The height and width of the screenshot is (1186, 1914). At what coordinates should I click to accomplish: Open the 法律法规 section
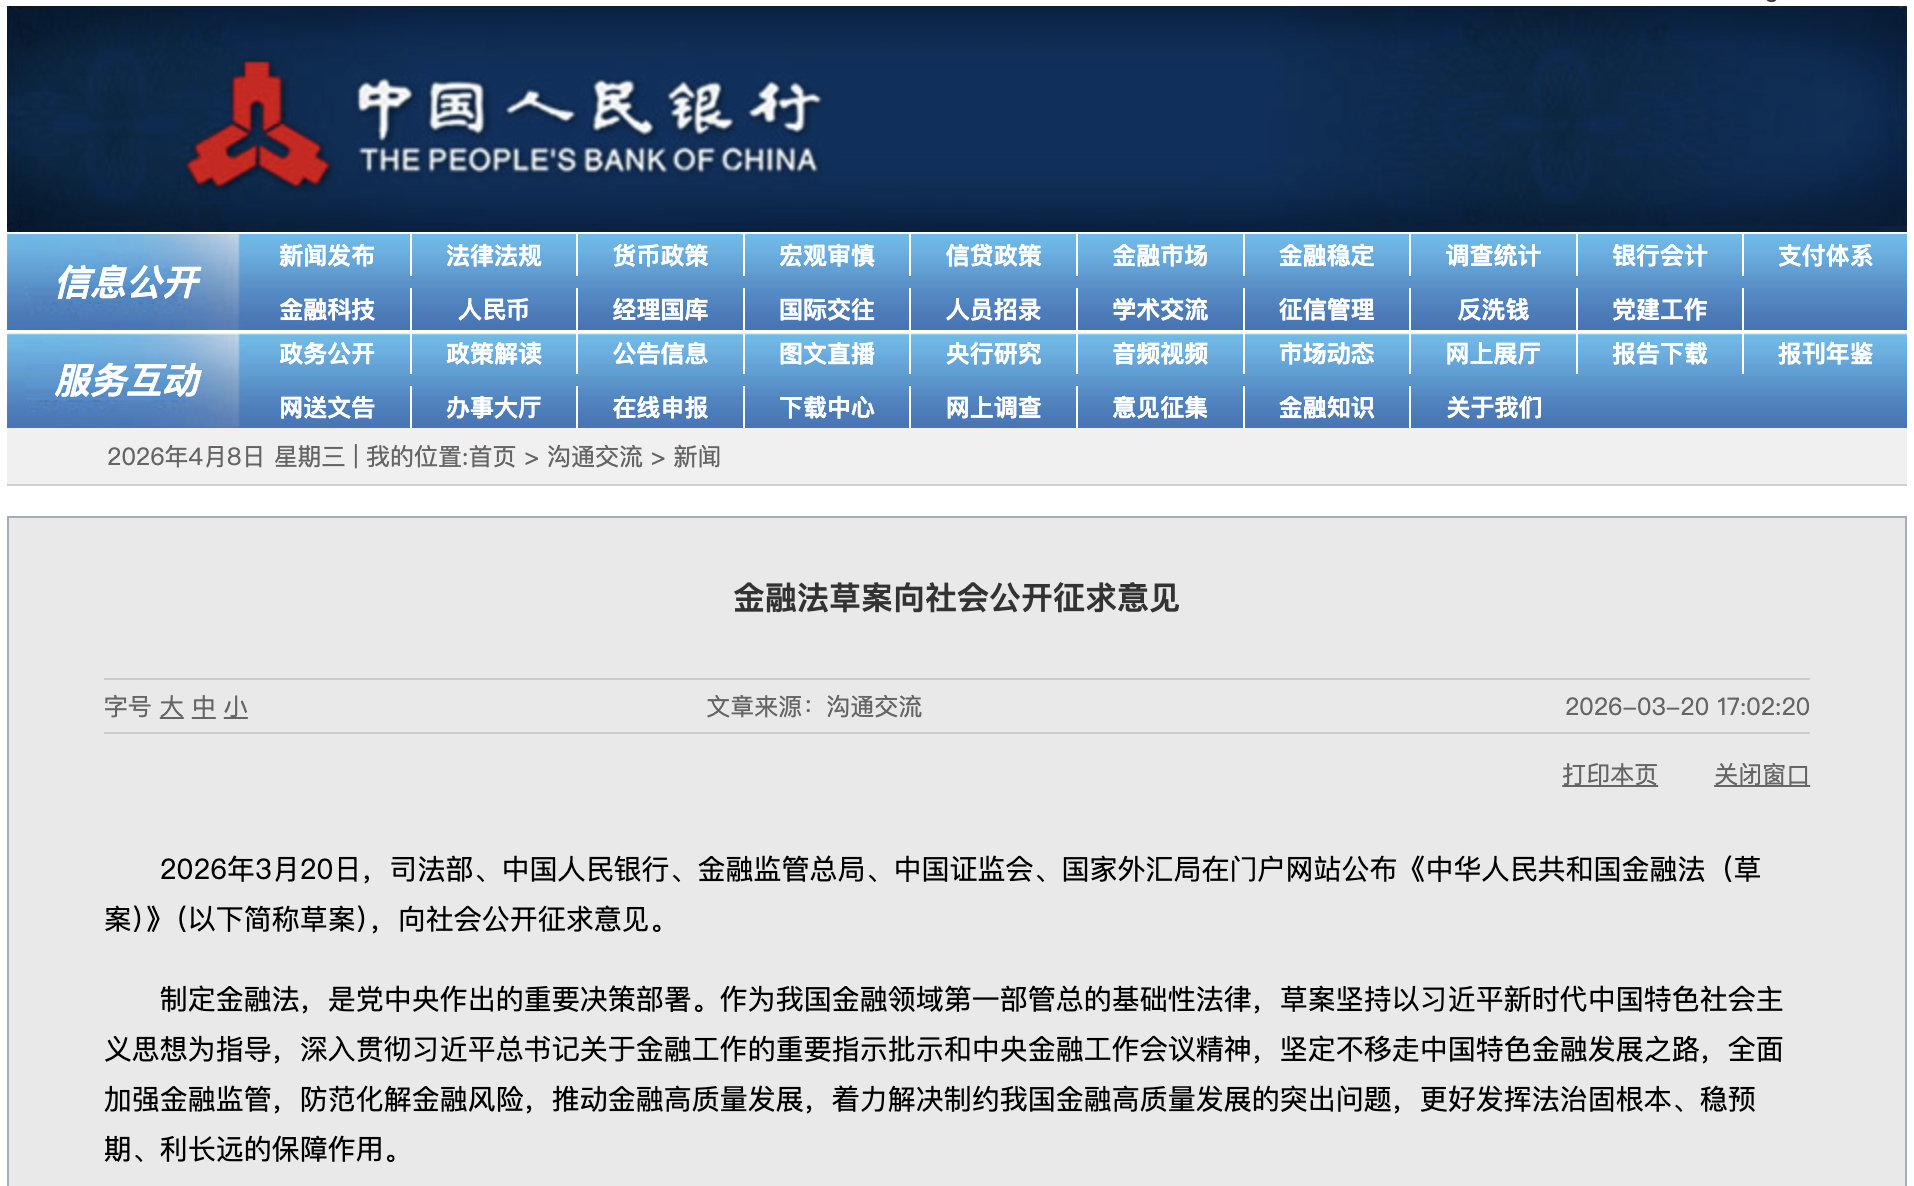coord(494,256)
